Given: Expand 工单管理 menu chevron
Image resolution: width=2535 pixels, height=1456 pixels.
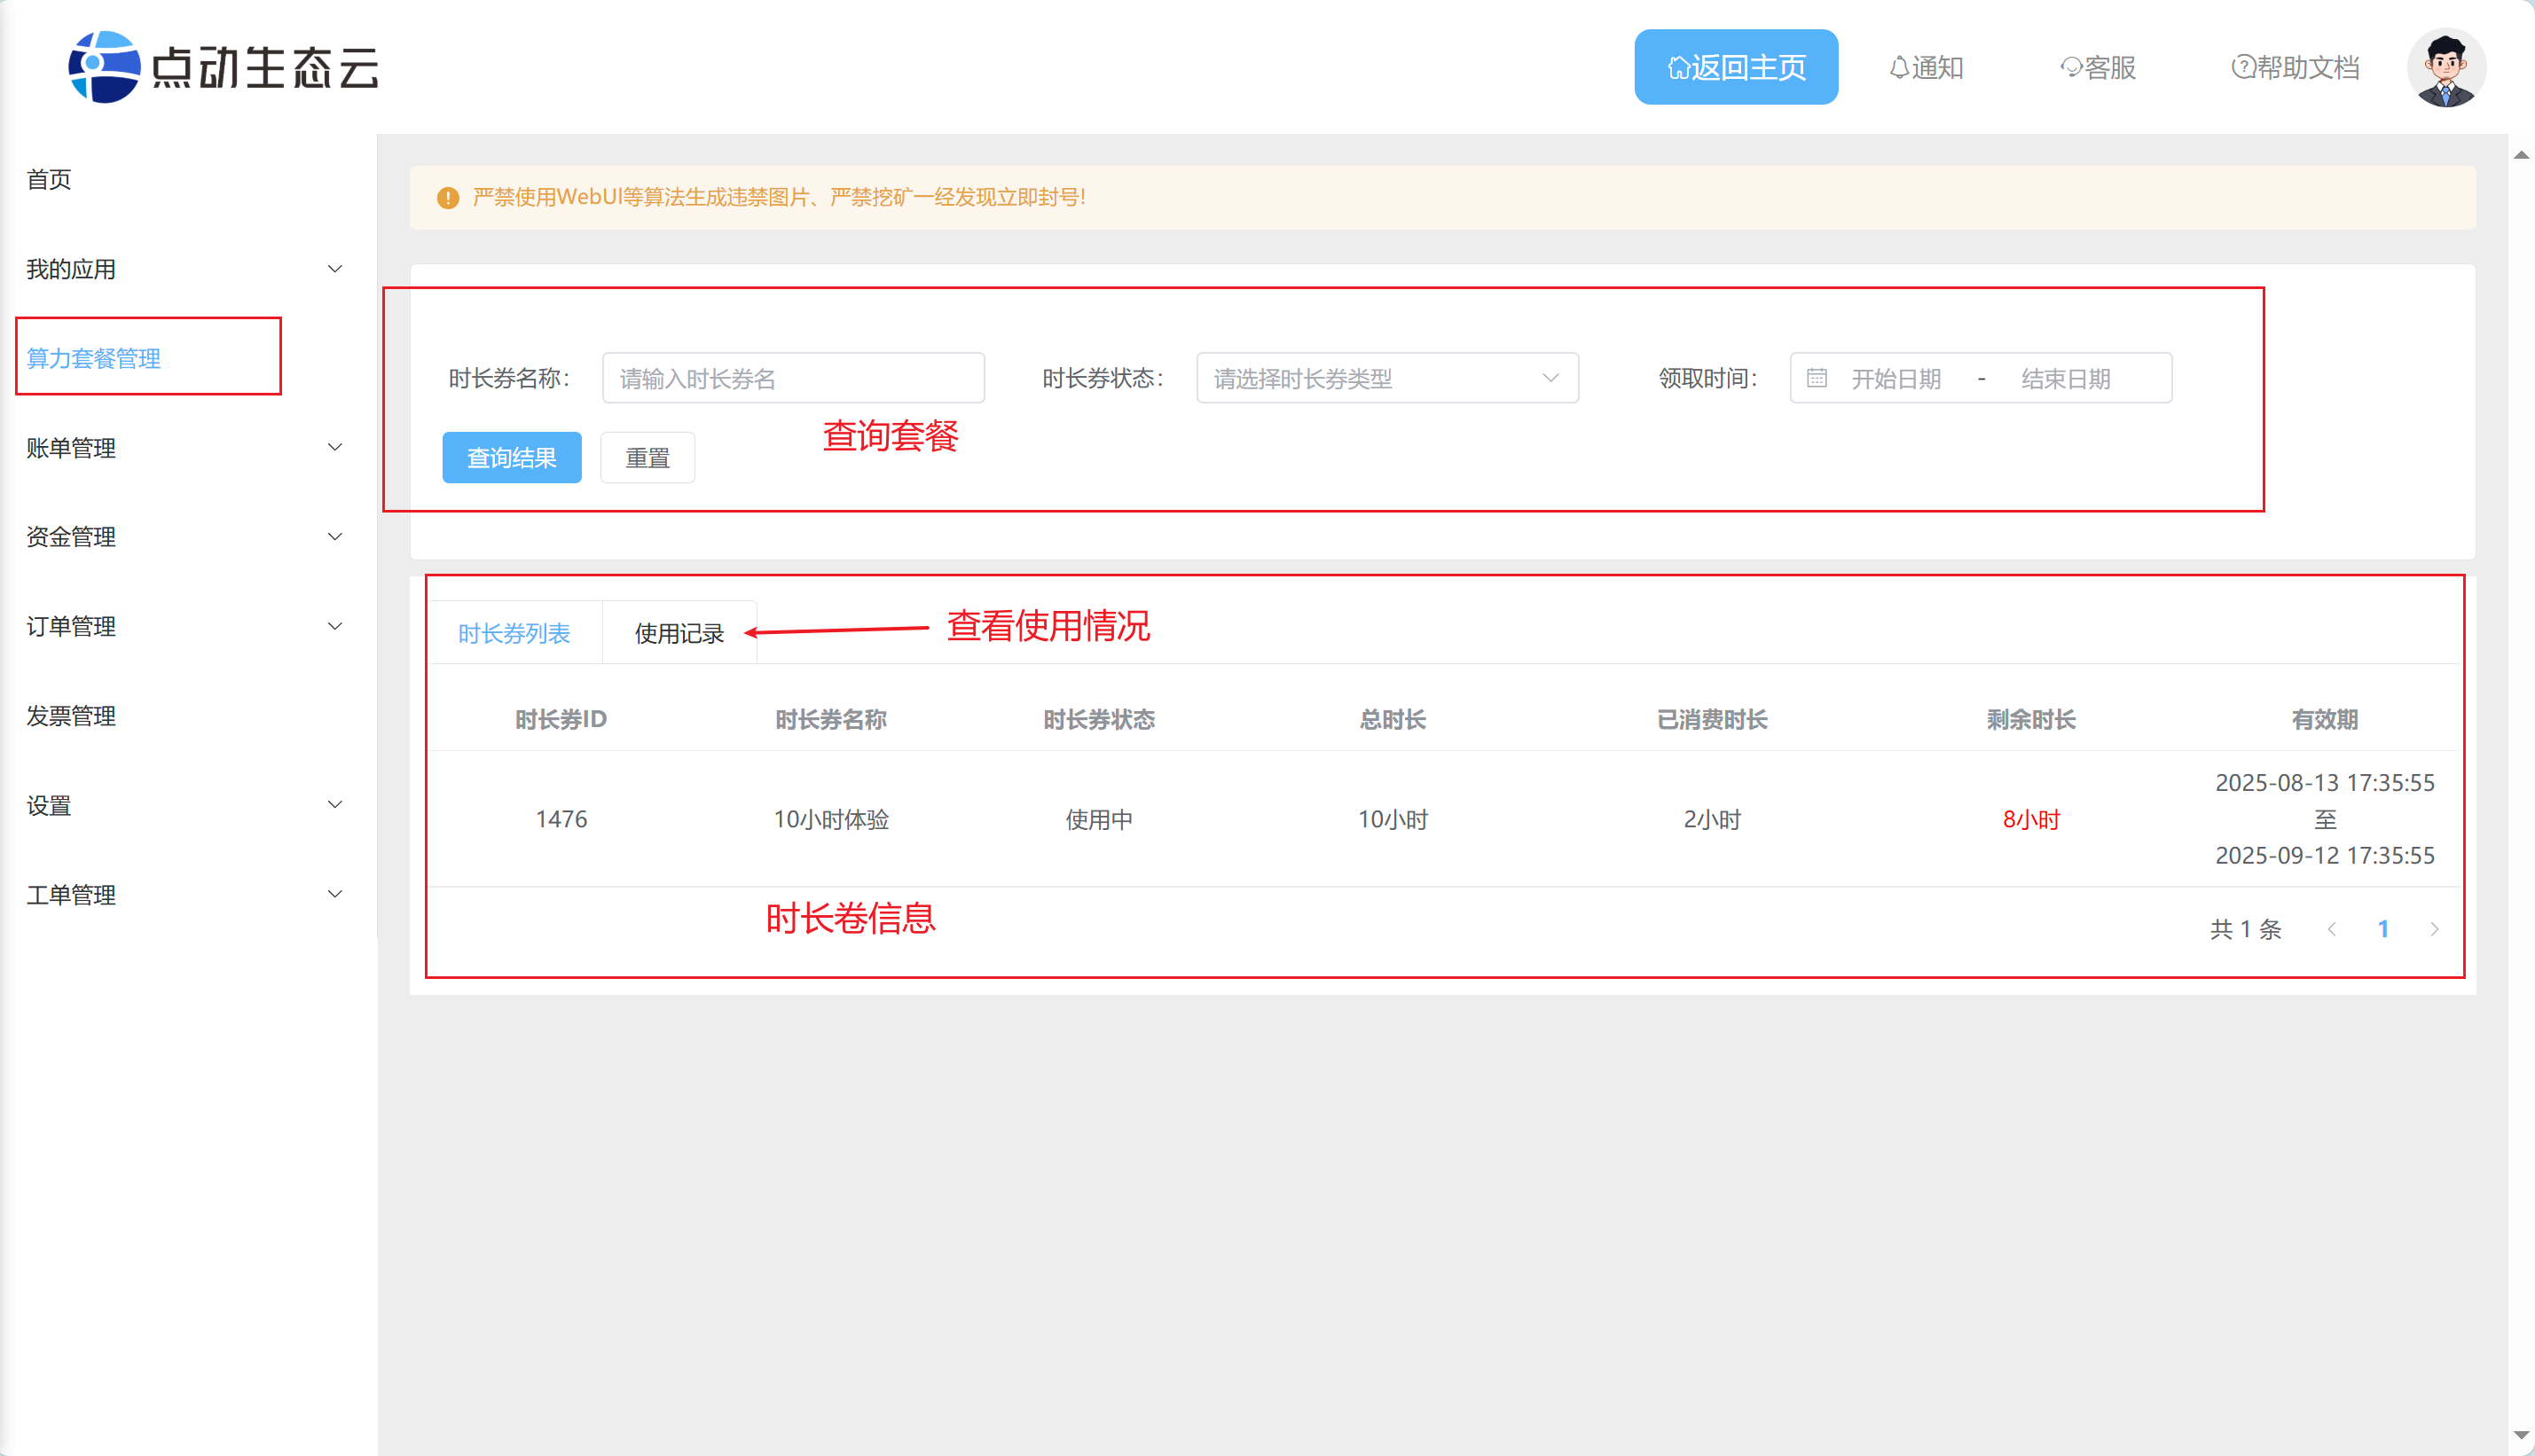Looking at the screenshot, I should [335, 894].
